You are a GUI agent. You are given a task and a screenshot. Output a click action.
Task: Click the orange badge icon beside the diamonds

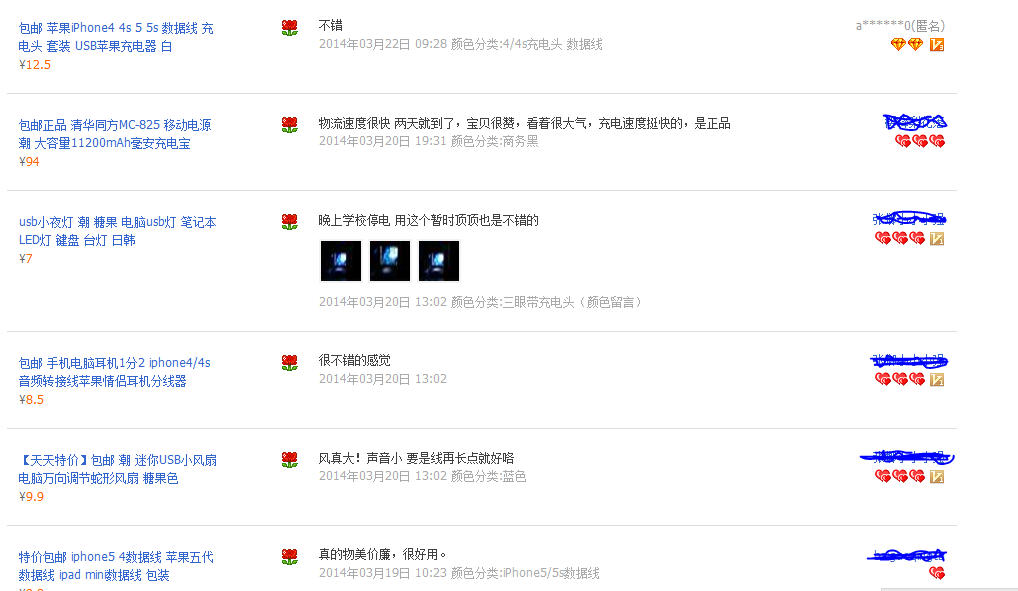click(937, 44)
